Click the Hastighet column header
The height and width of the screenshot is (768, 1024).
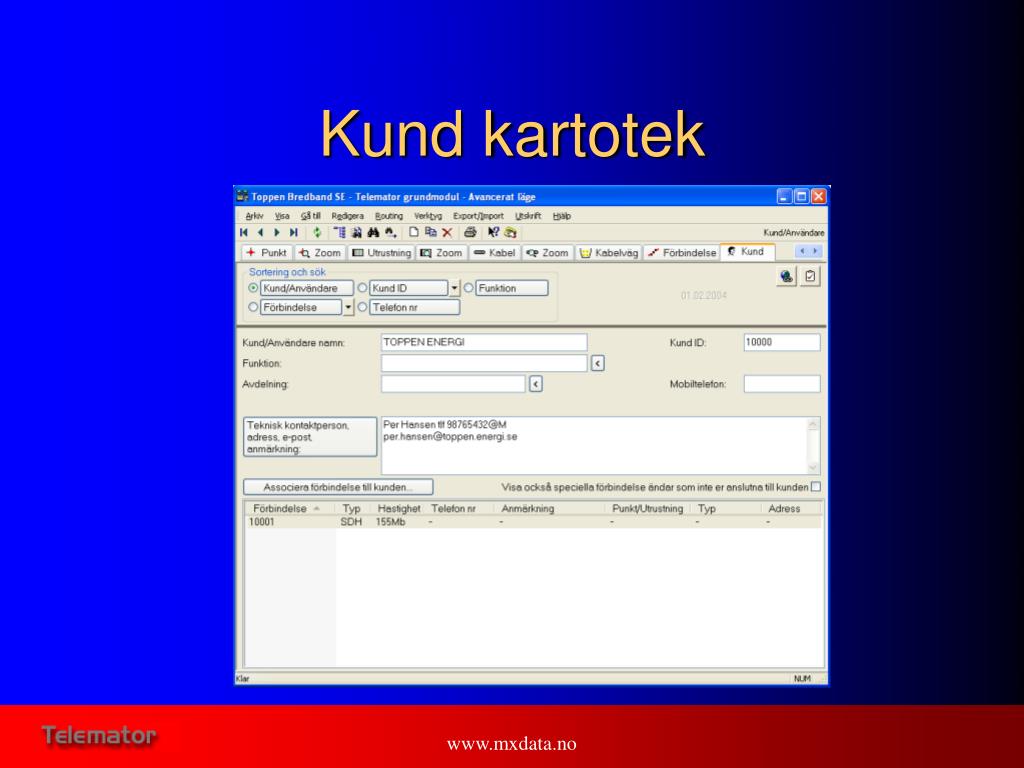point(398,508)
